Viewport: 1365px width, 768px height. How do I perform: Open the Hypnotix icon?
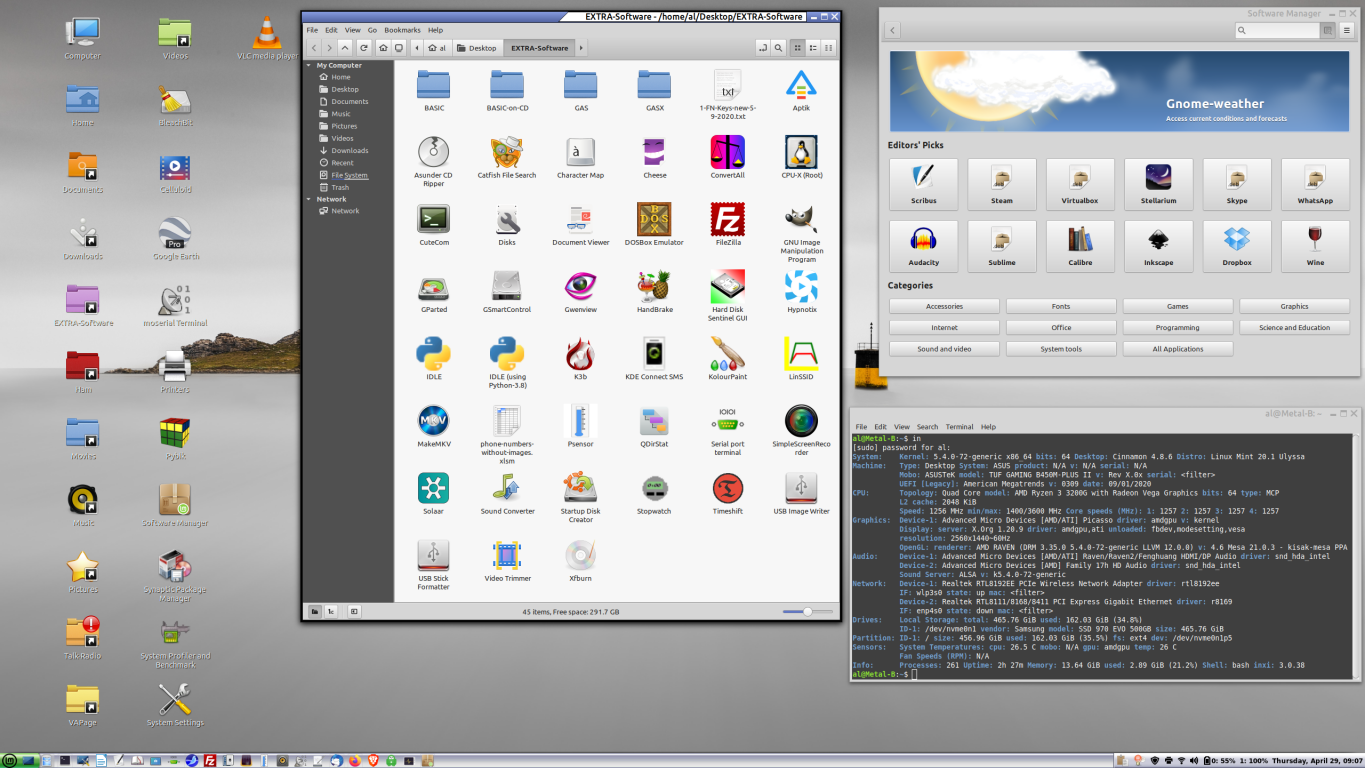[x=801, y=286]
